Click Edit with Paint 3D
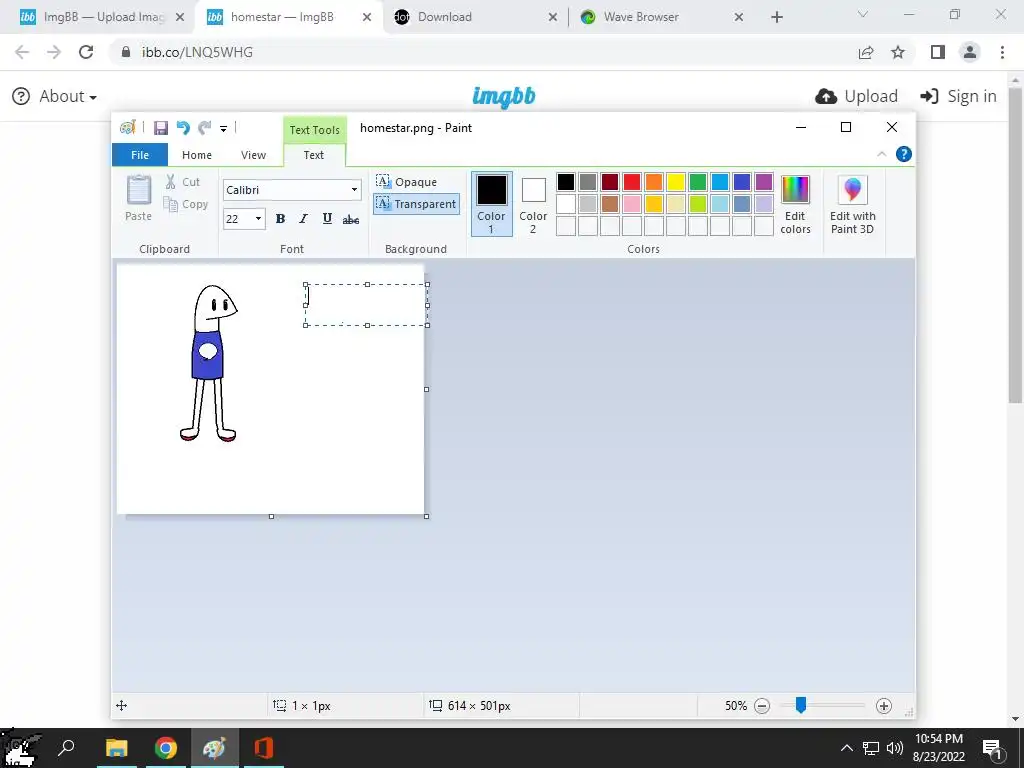Image resolution: width=1024 pixels, height=768 pixels. pos(852,204)
